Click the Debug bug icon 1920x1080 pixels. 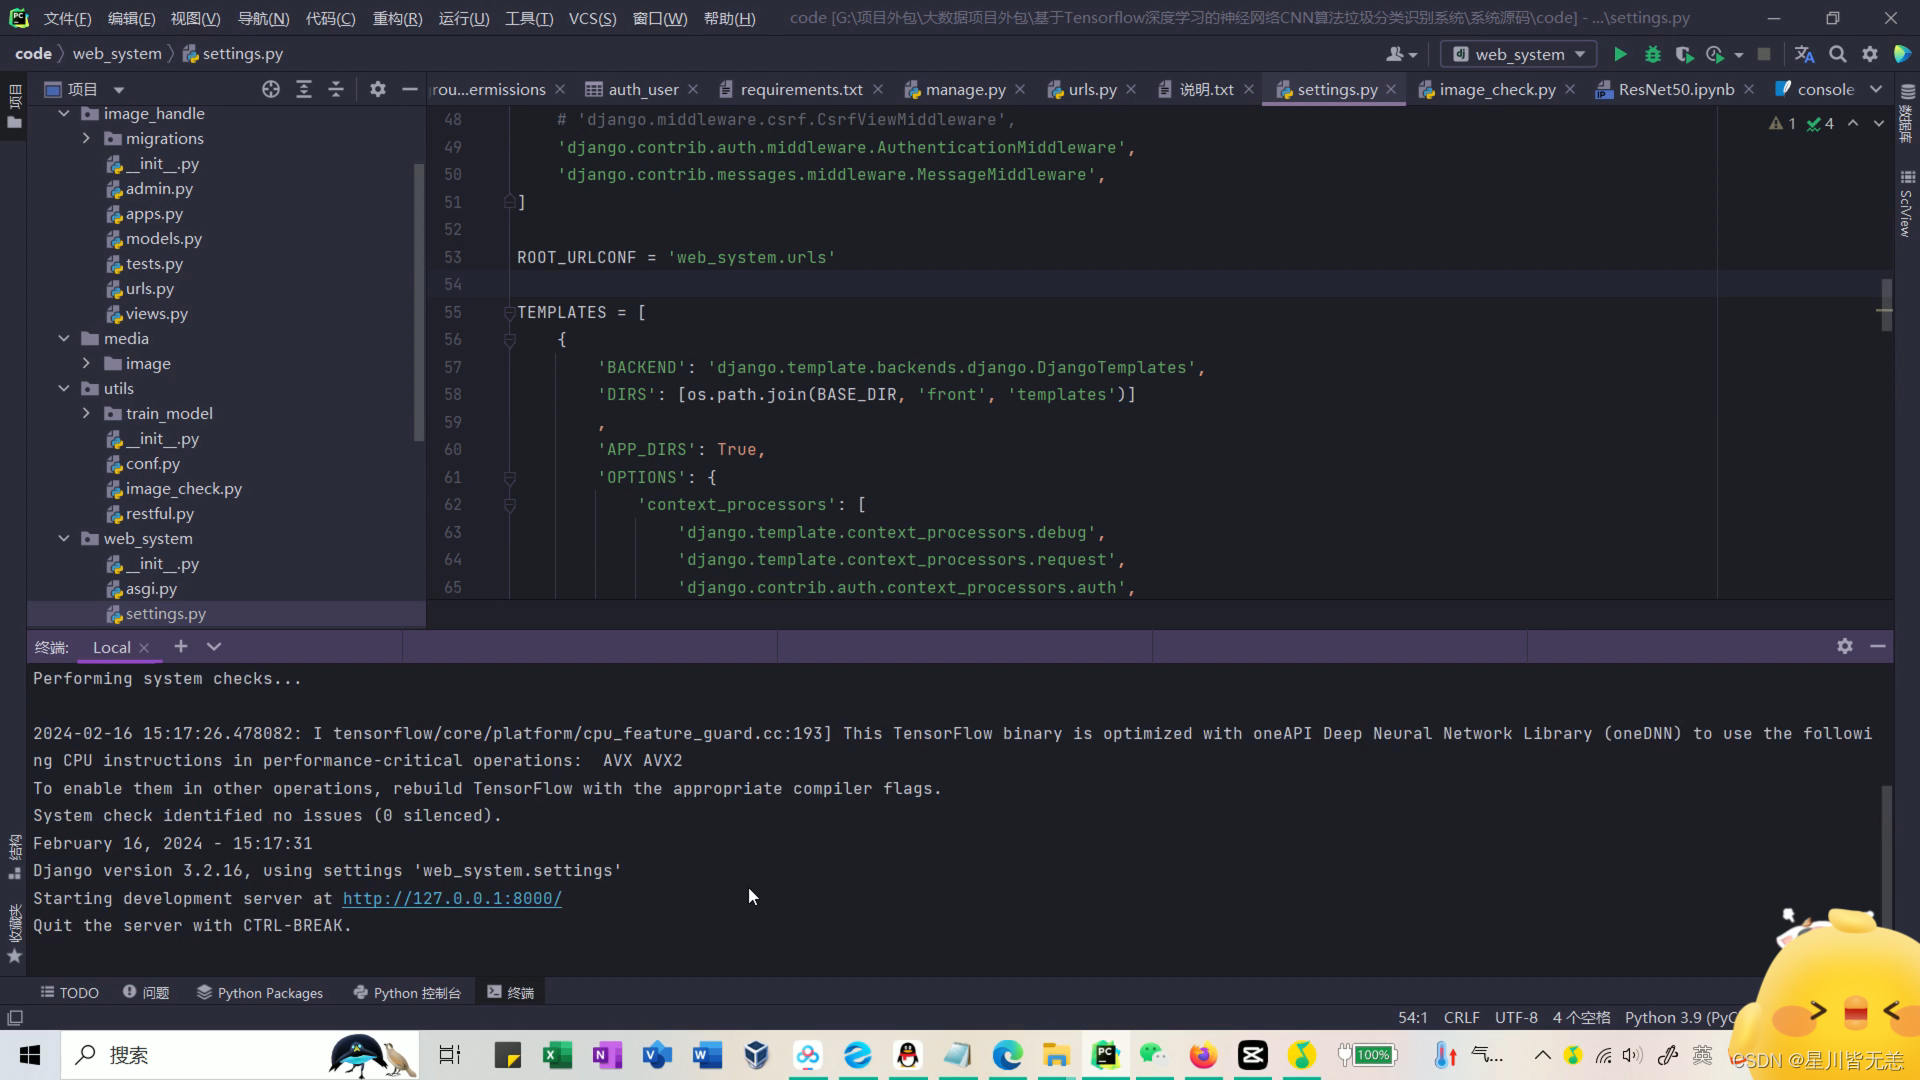pyautogui.click(x=1652, y=54)
